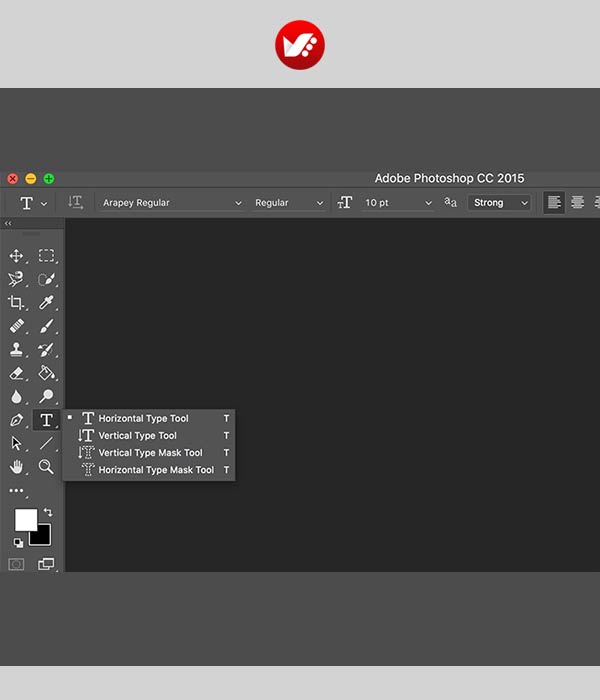Select the Pen tool
The image size is (600, 700).
17,420
